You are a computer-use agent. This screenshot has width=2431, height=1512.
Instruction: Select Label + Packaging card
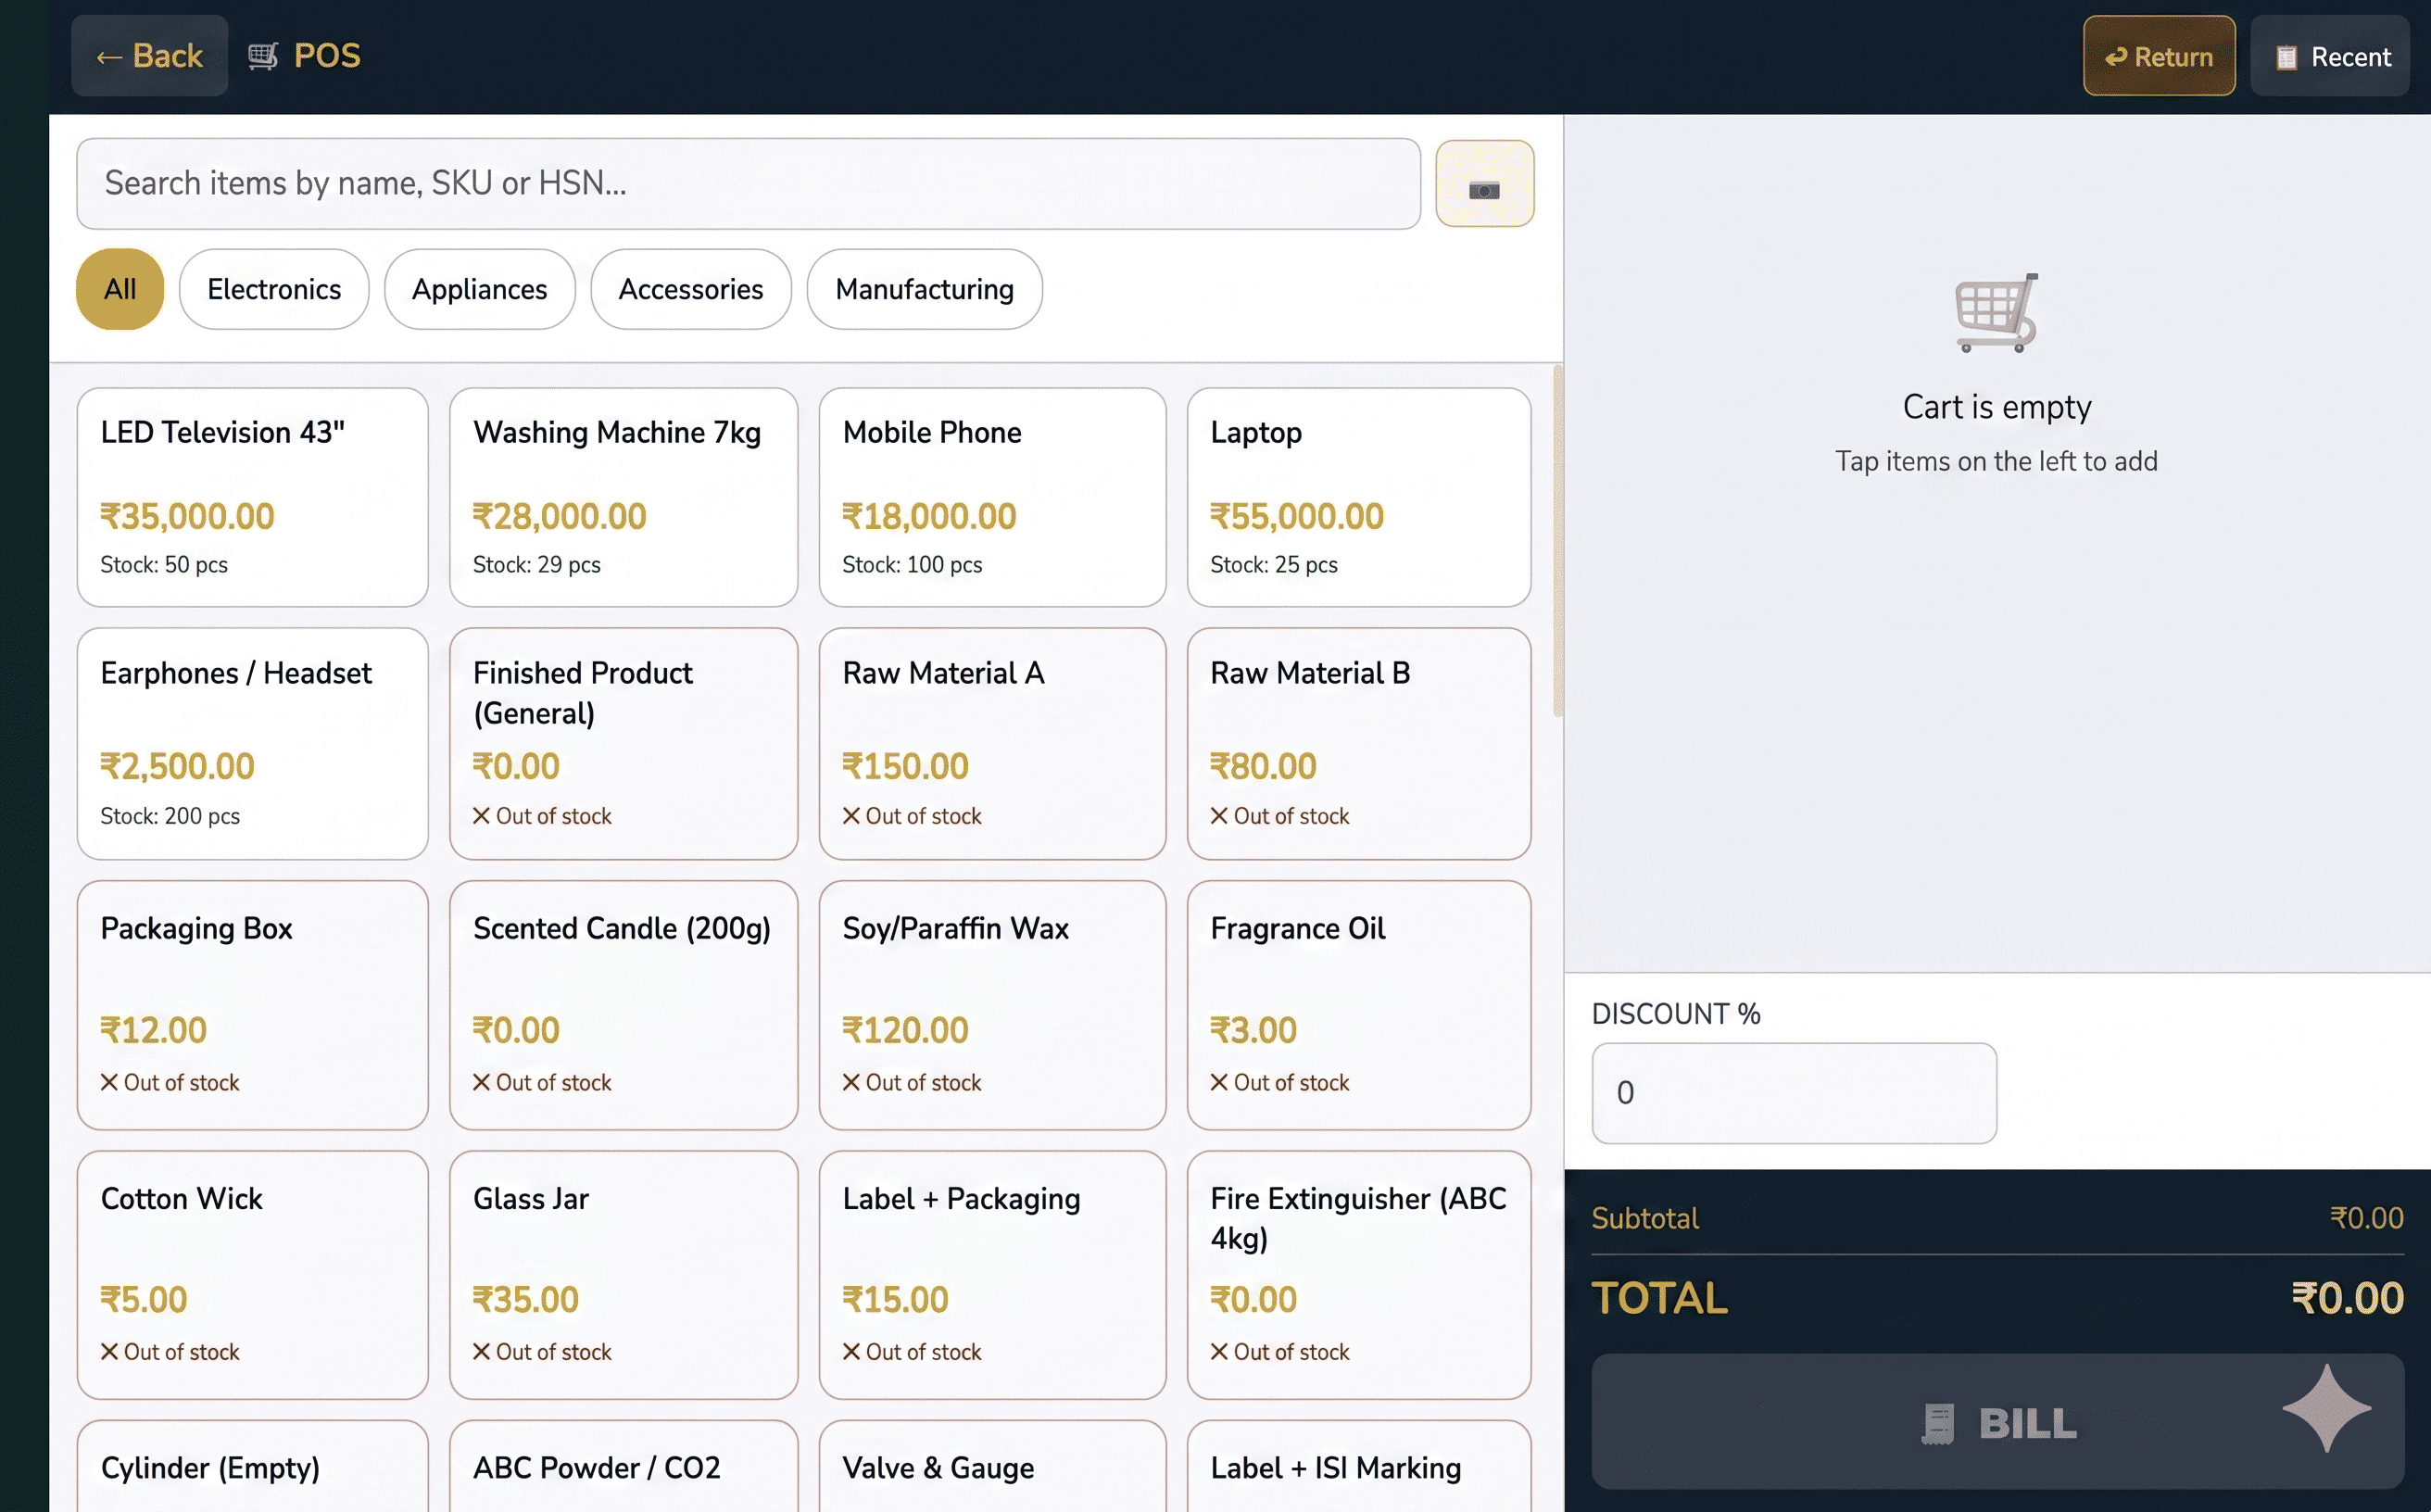tap(992, 1275)
